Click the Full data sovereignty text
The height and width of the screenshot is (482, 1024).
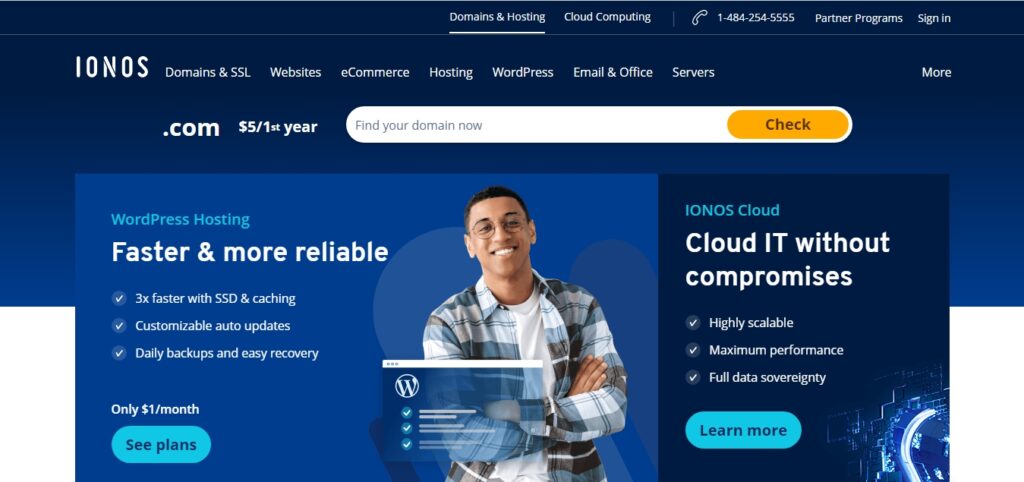tap(767, 378)
